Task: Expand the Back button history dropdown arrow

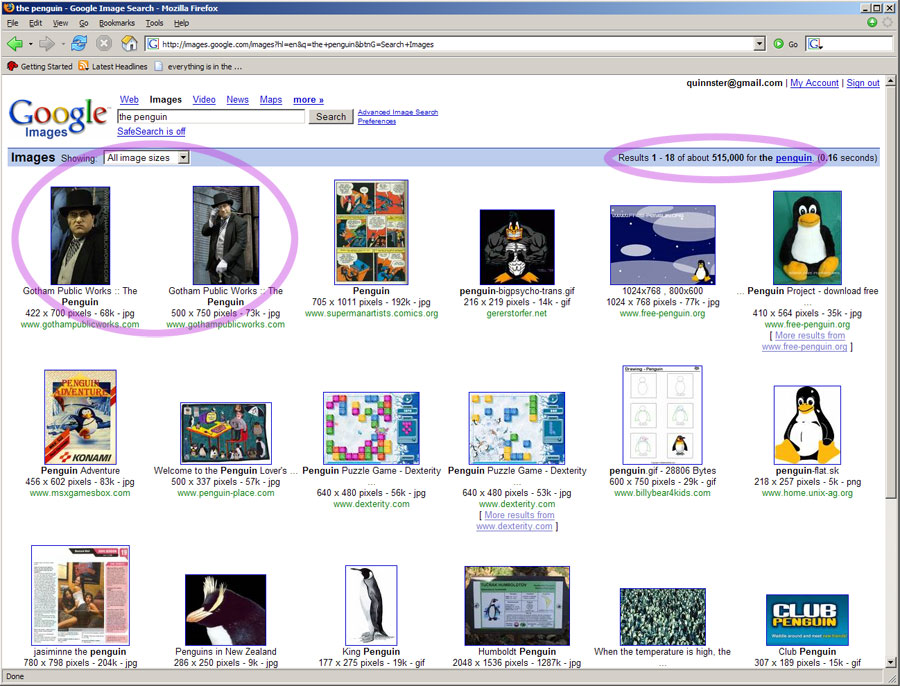Action: (30, 44)
